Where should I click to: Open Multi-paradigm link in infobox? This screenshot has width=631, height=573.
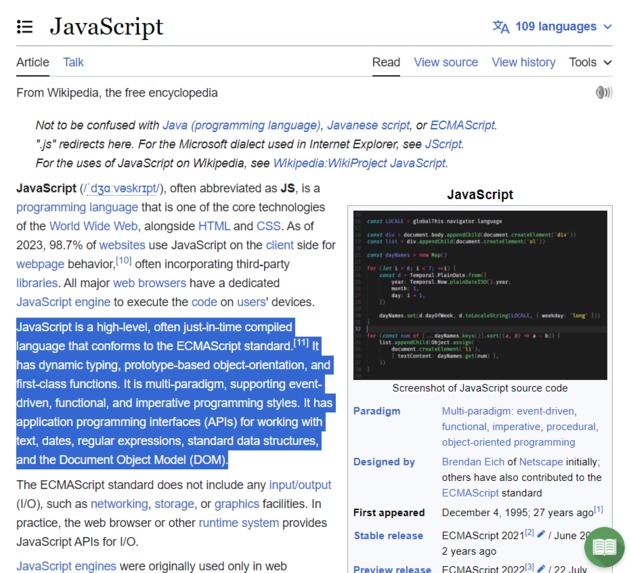point(476,411)
